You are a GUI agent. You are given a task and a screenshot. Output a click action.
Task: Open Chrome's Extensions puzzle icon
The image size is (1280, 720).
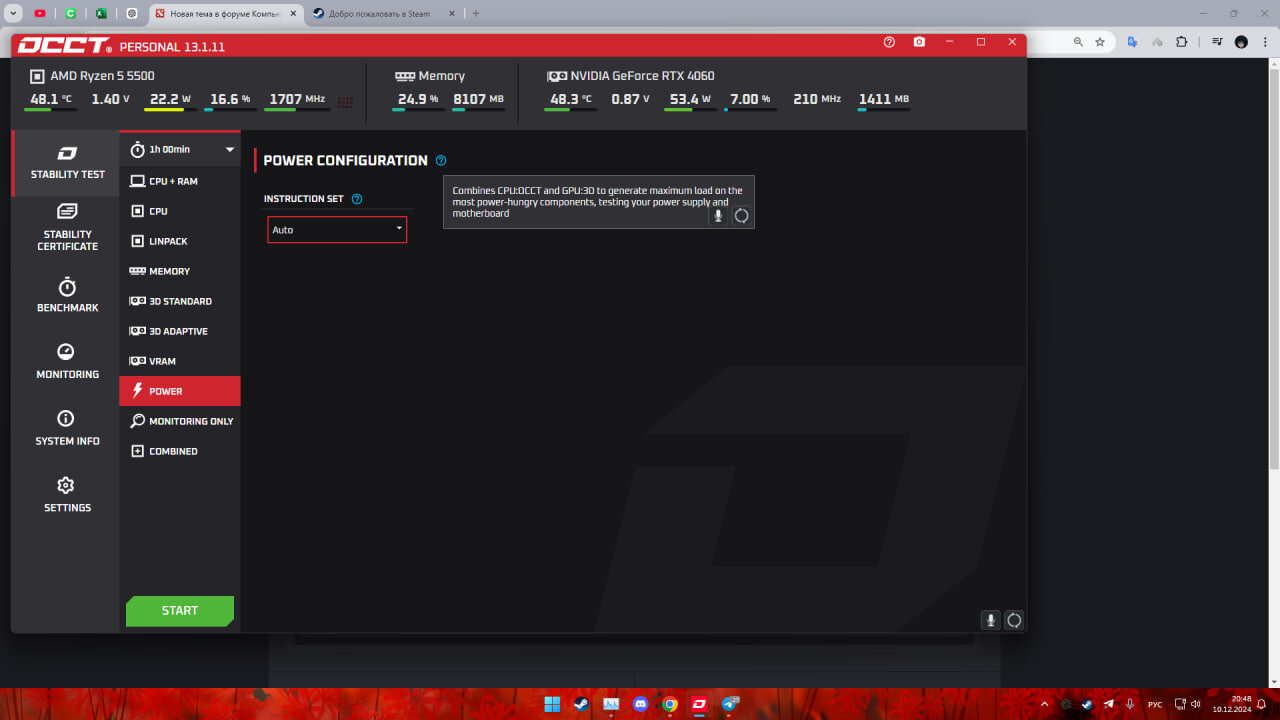tap(1182, 42)
